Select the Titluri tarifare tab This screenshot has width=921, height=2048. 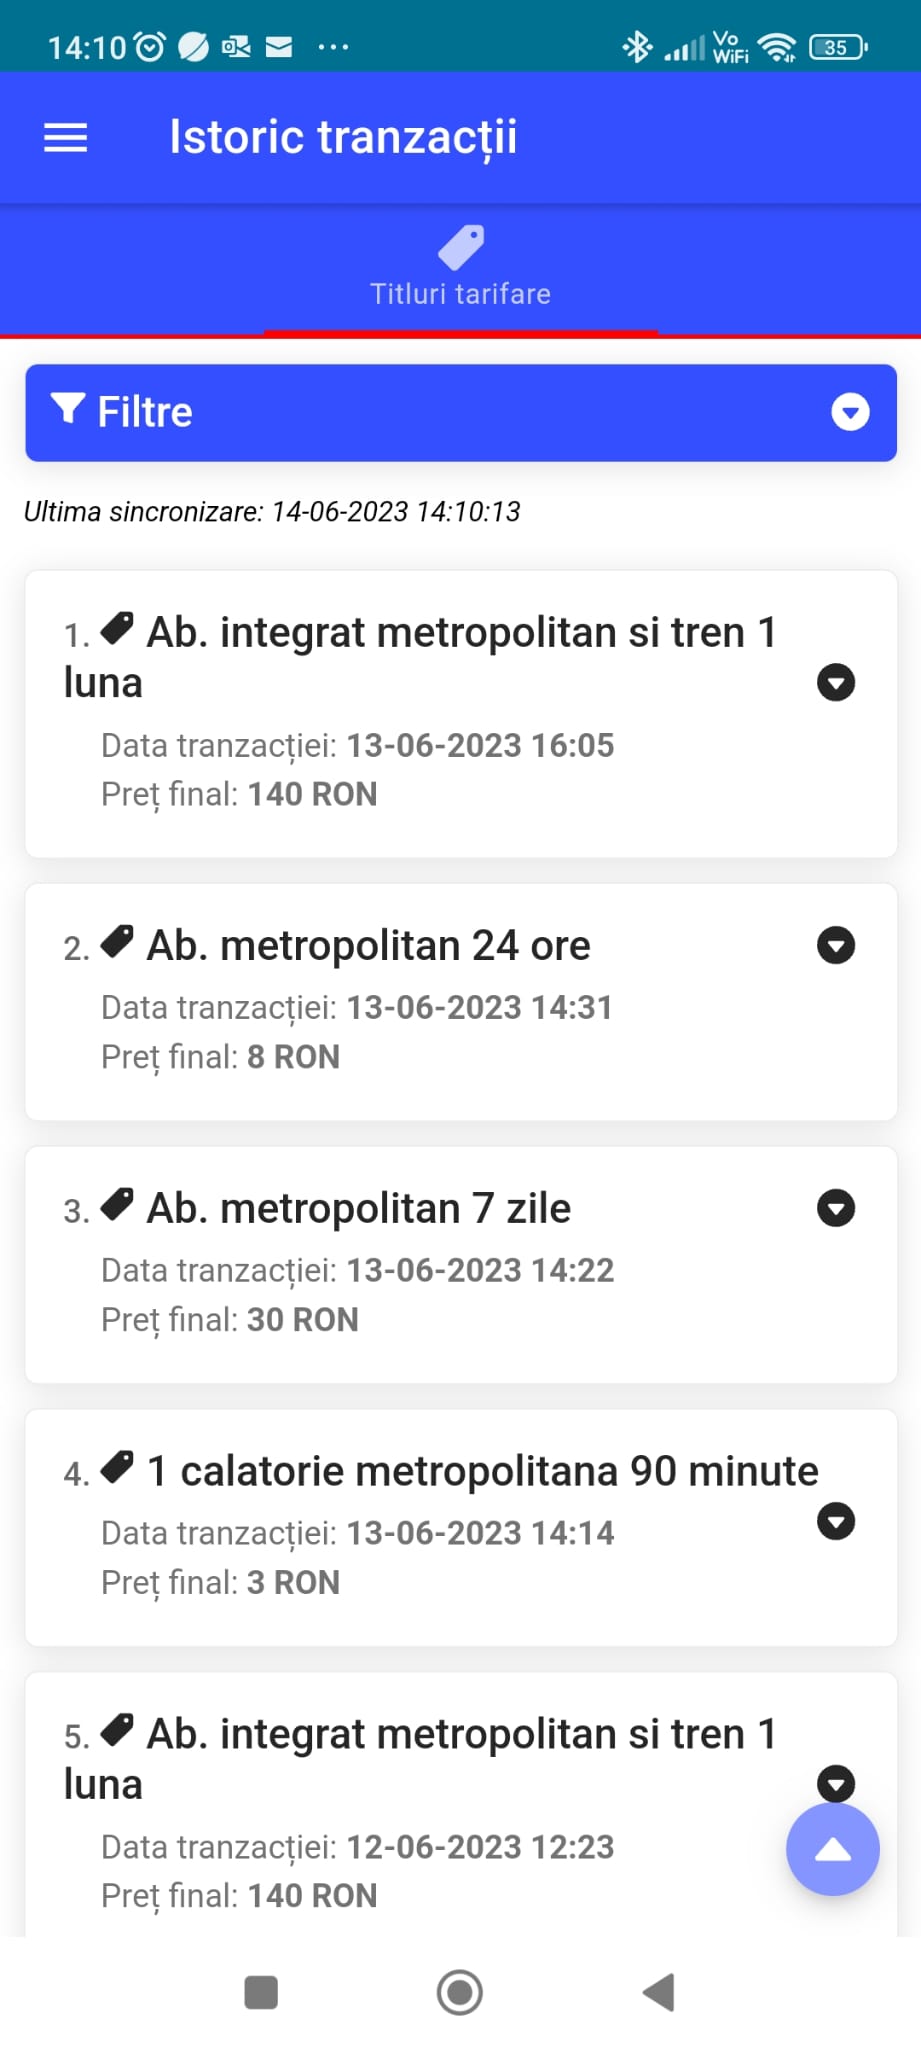(461, 294)
